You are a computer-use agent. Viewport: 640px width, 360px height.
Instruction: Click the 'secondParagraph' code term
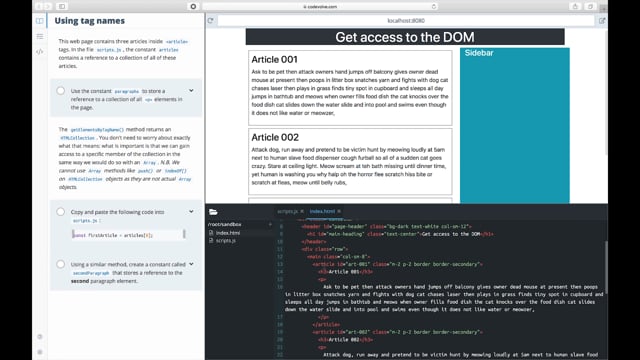click(x=91, y=273)
